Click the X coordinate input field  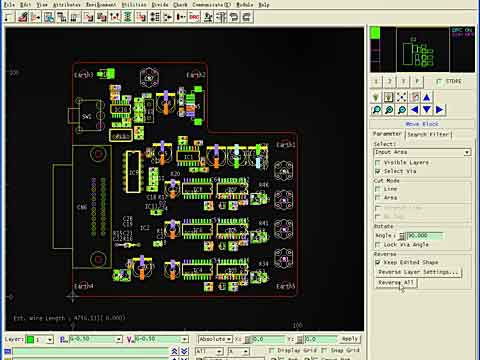click(268, 339)
